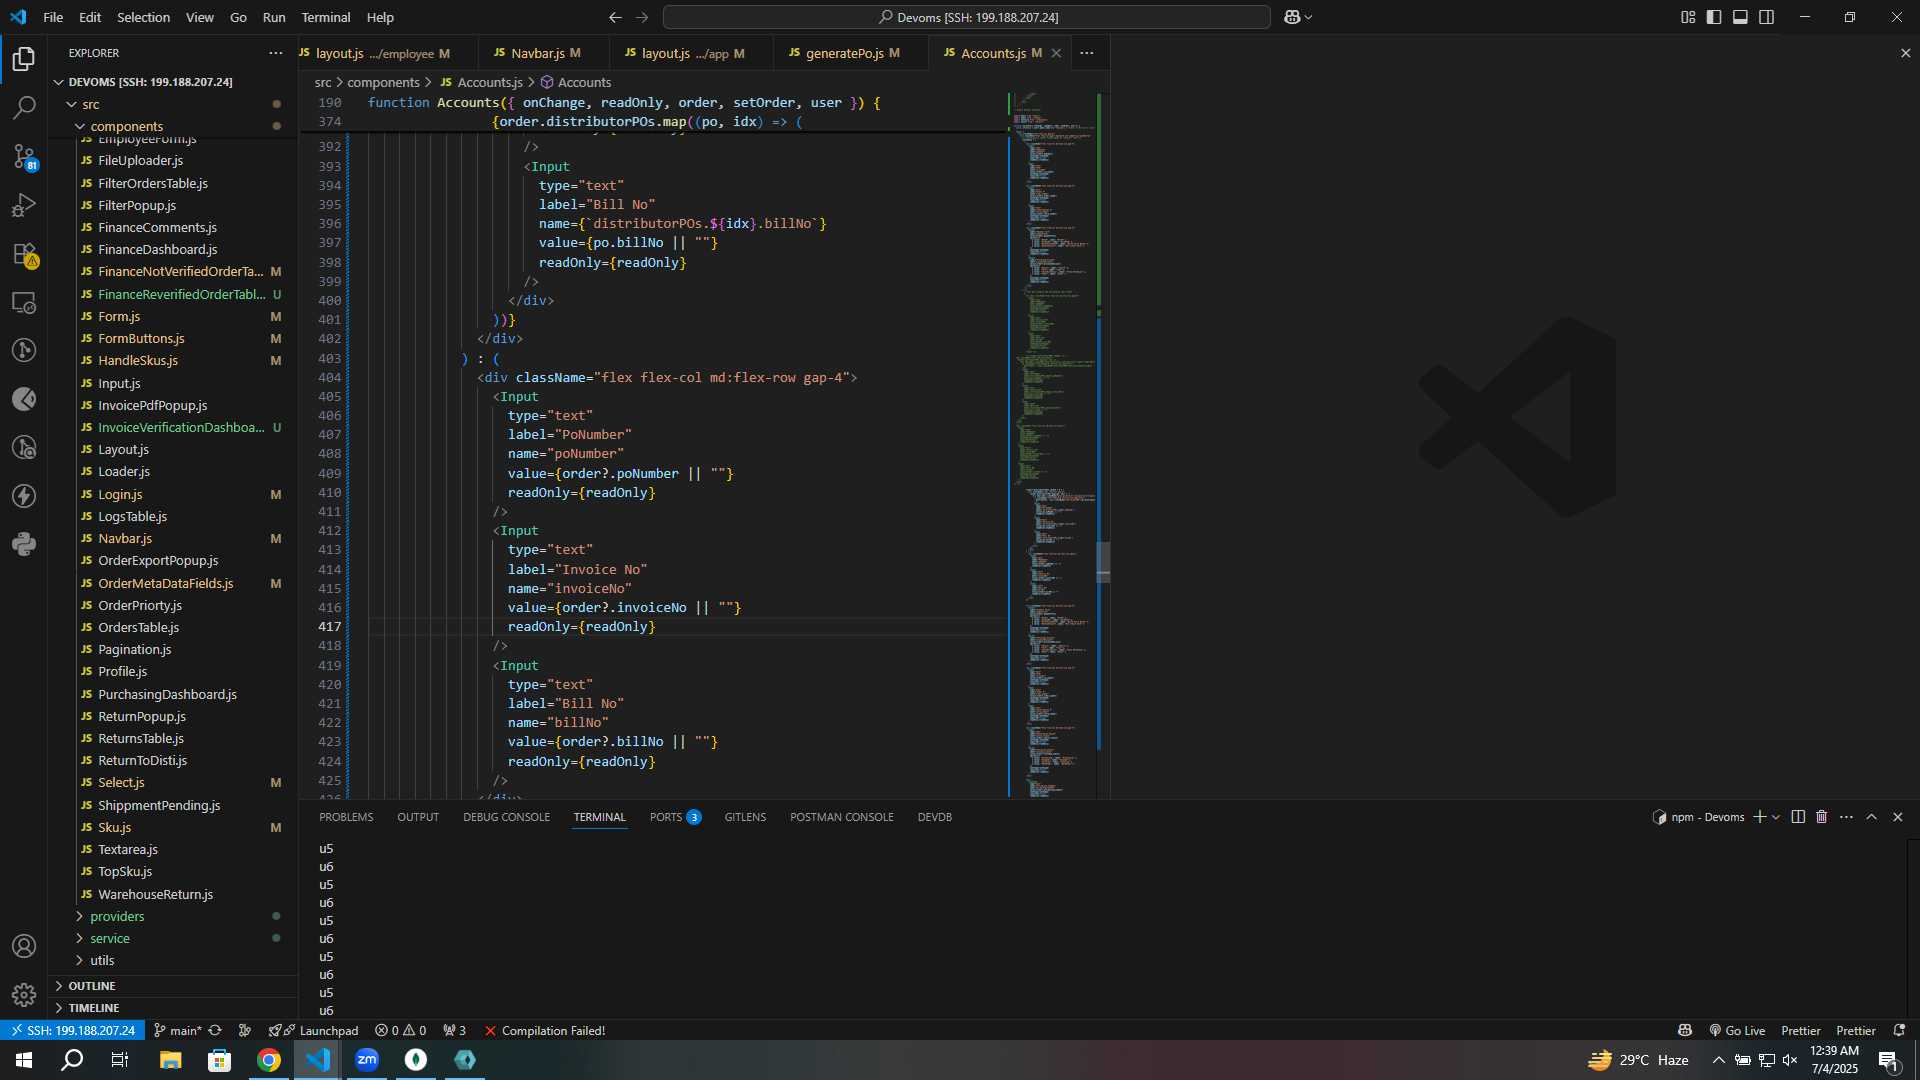This screenshot has width=1920, height=1080.
Task: Open notifications bell in status bar
Action: pyautogui.click(x=1900, y=1030)
